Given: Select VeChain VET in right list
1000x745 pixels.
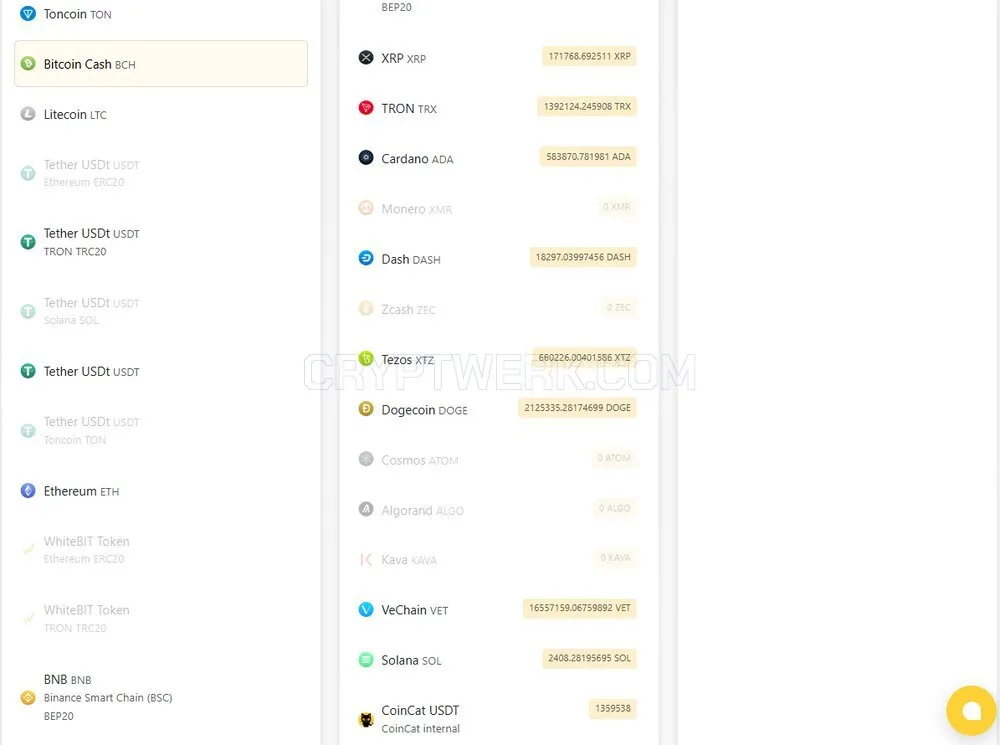Looking at the screenshot, I should point(498,610).
